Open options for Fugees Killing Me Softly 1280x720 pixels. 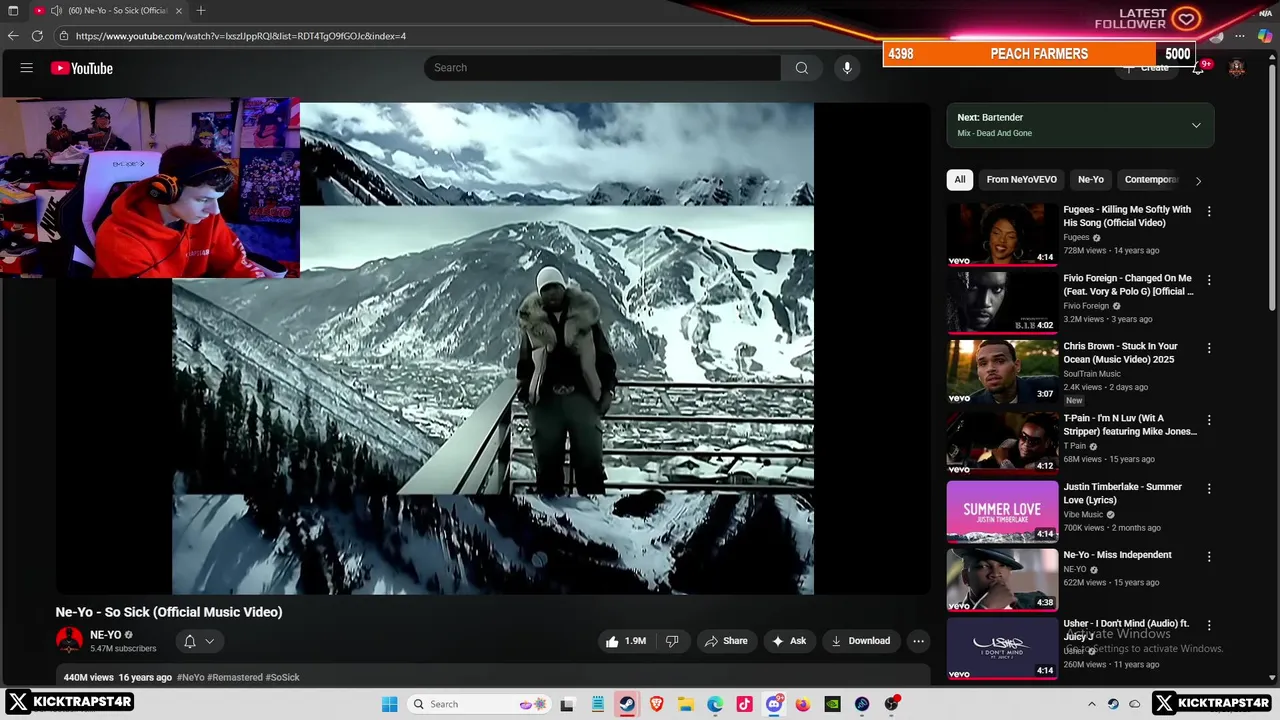point(1209,211)
